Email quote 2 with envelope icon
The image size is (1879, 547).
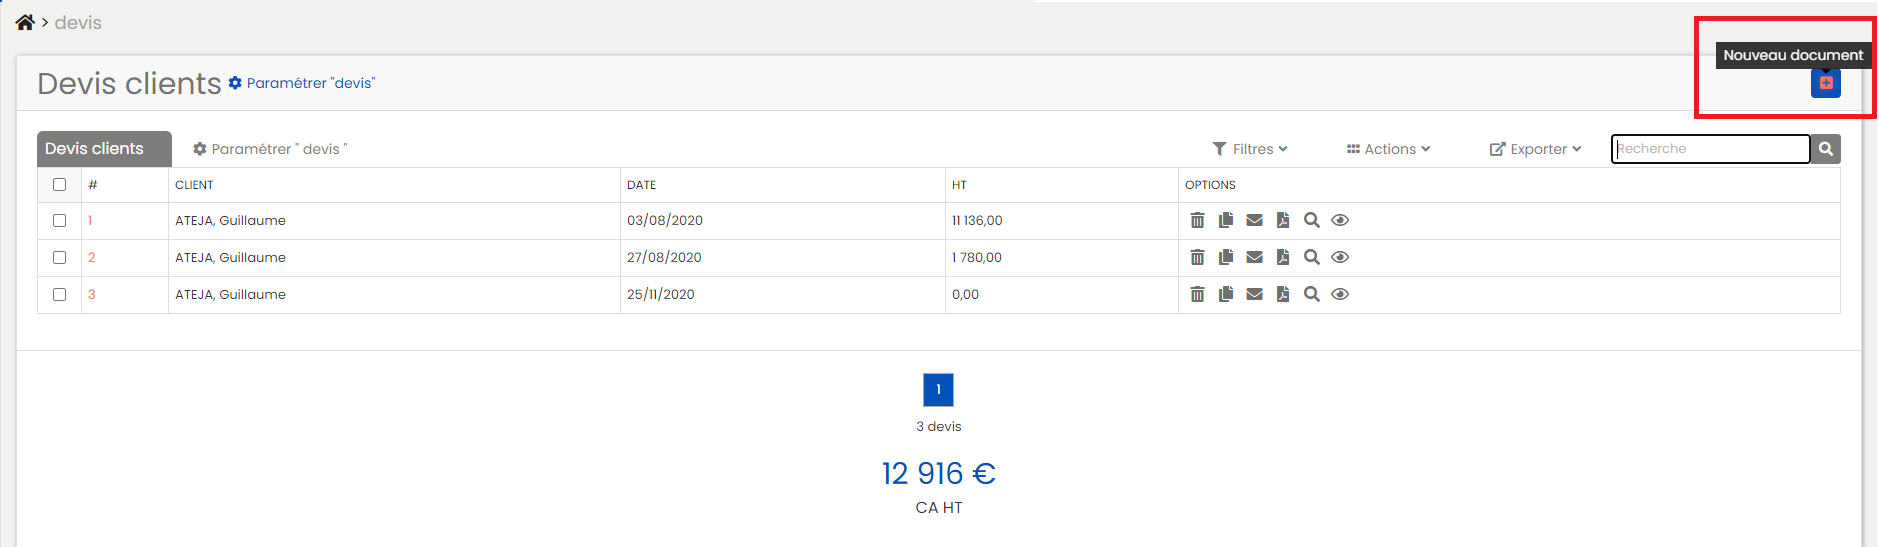(x=1254, y=257)
